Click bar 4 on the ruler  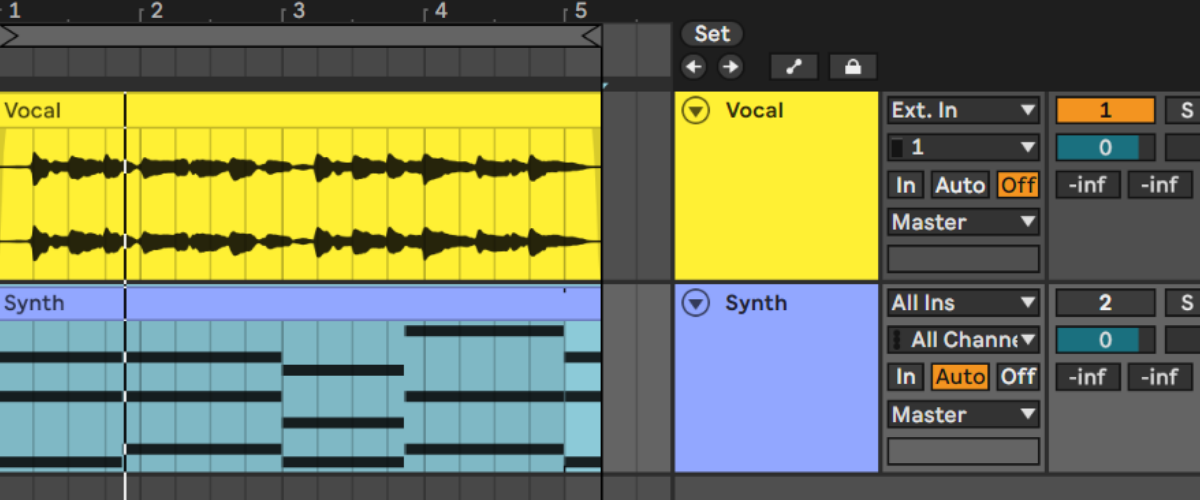tap(439, 11)
